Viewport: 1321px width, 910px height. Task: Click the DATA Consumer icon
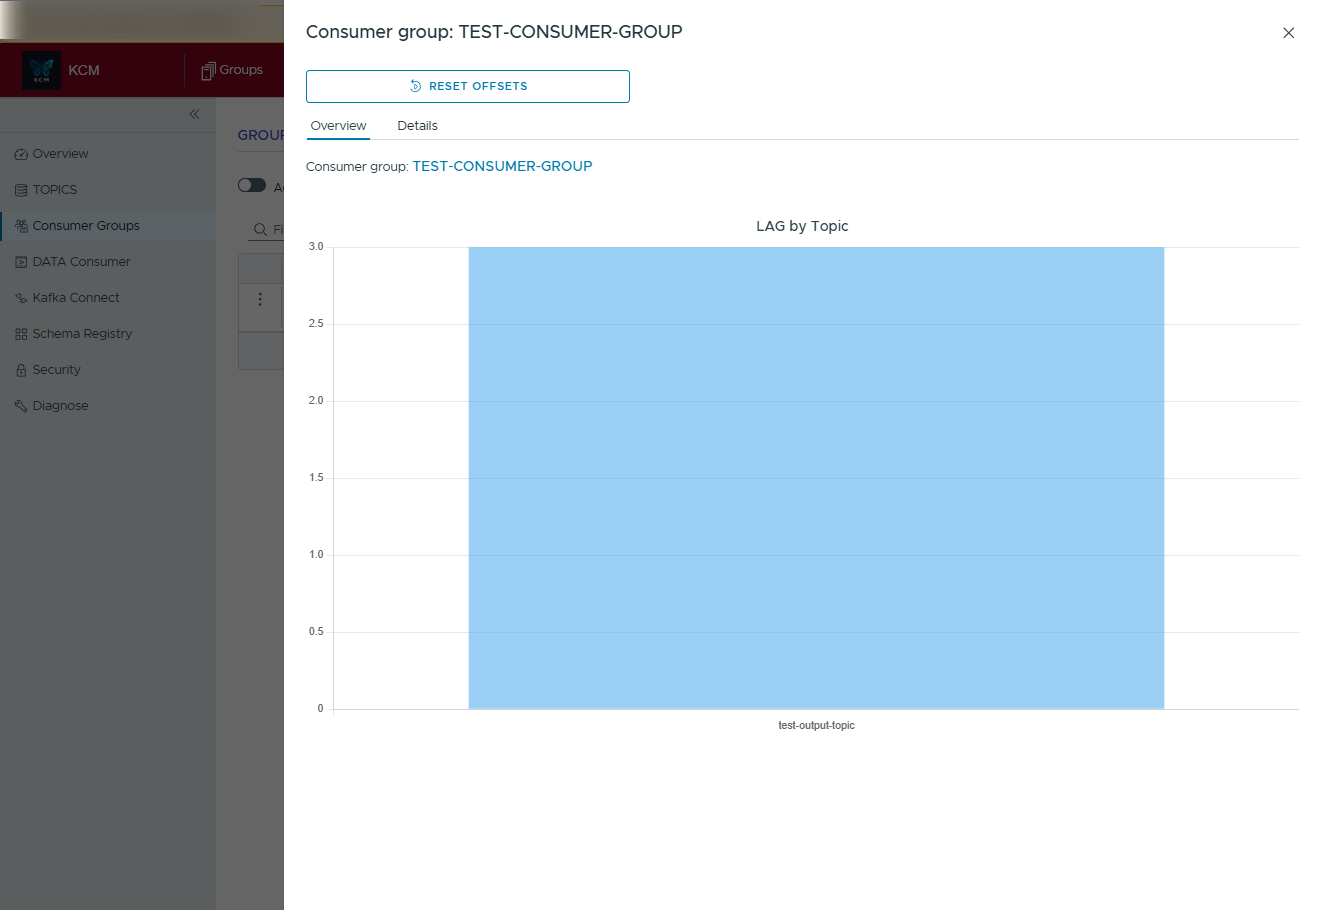pos(21,262)
